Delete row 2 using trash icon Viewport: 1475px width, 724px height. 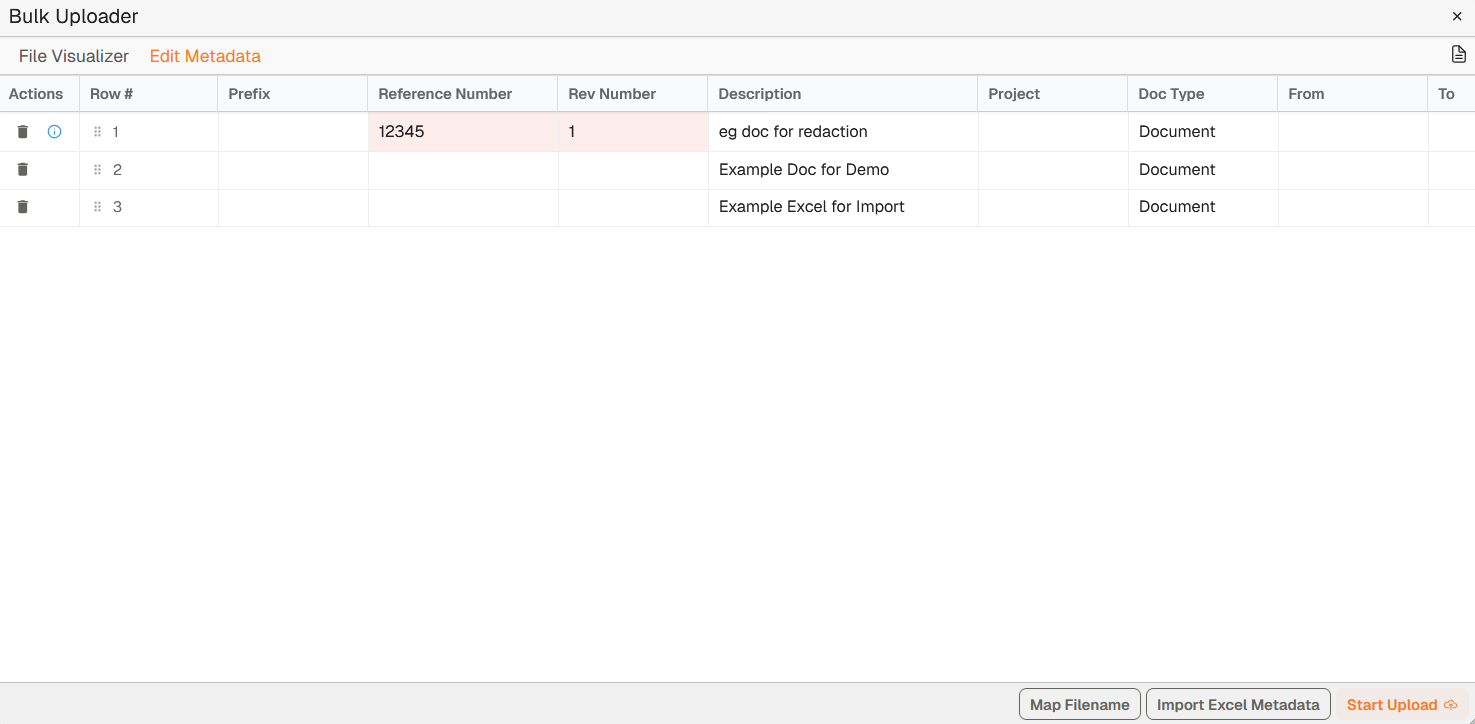point(23,170)
